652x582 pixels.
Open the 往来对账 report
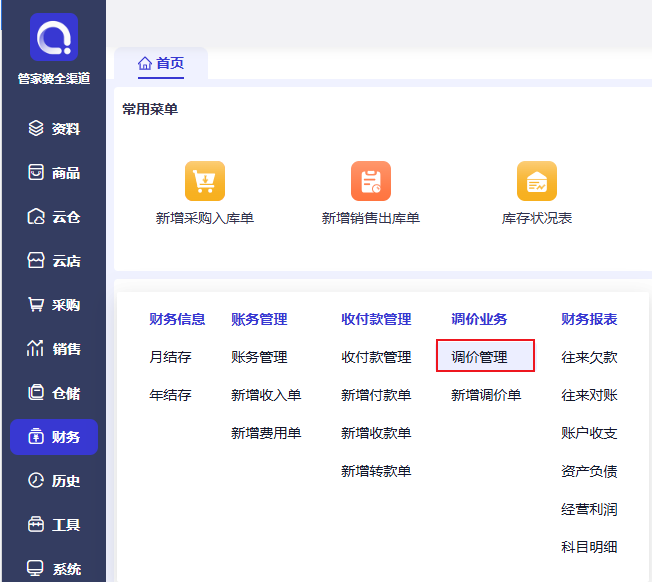[589, 395]
